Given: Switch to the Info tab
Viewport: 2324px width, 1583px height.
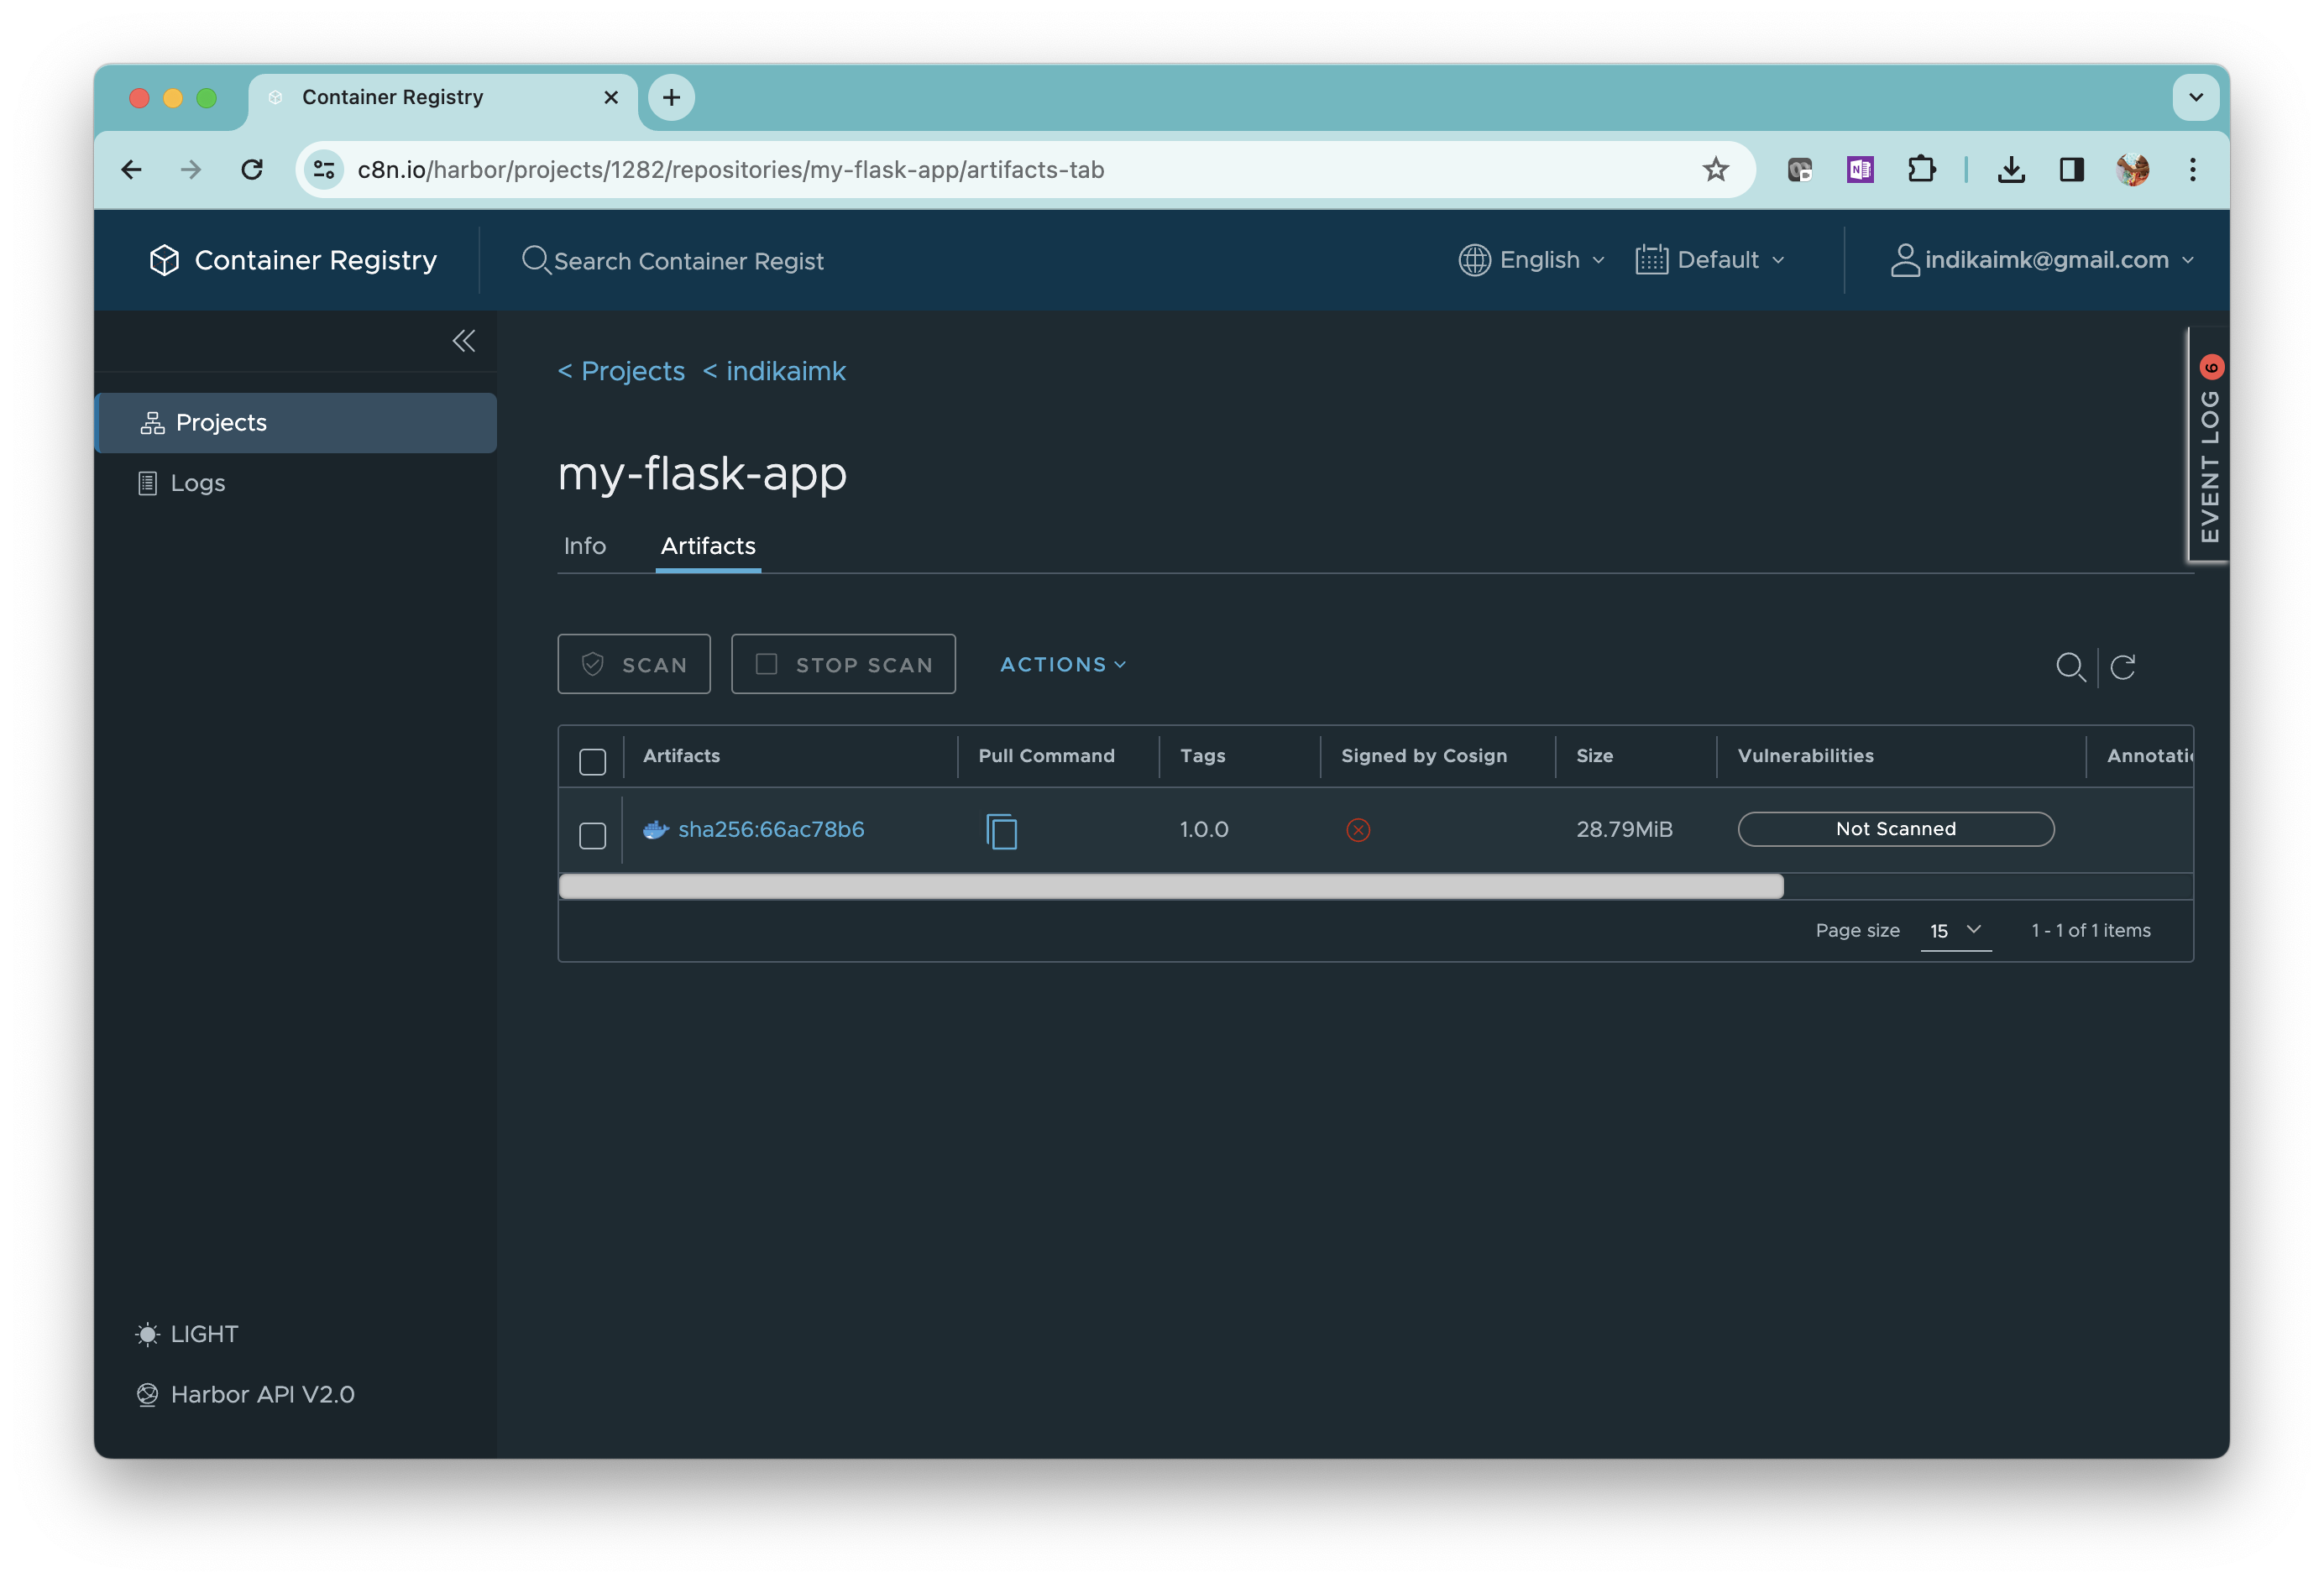Looking at the screenshot, I should (x=585, y=546).
